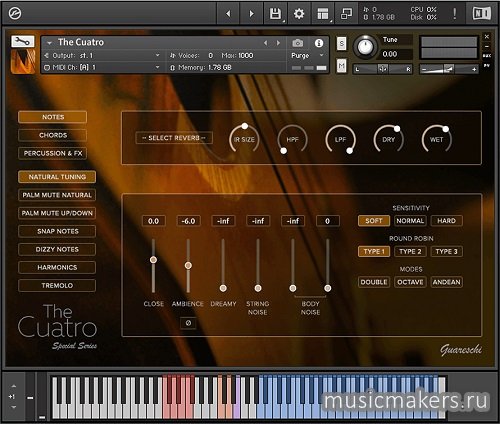Select SNAP NOTES articulation

57,231
